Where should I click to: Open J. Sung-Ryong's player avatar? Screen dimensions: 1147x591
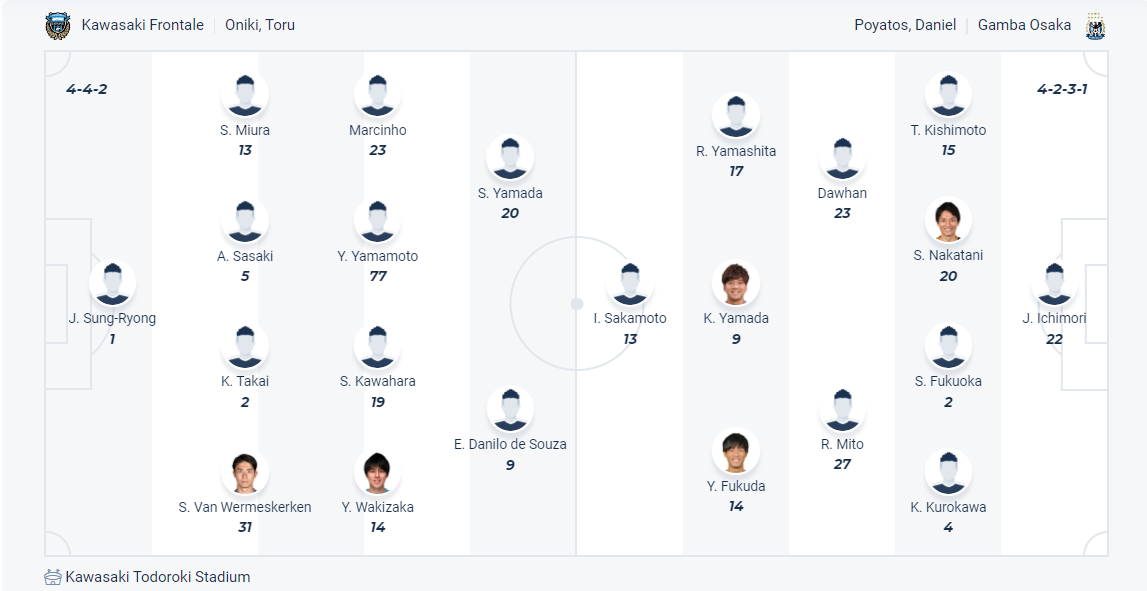(112, 283)
